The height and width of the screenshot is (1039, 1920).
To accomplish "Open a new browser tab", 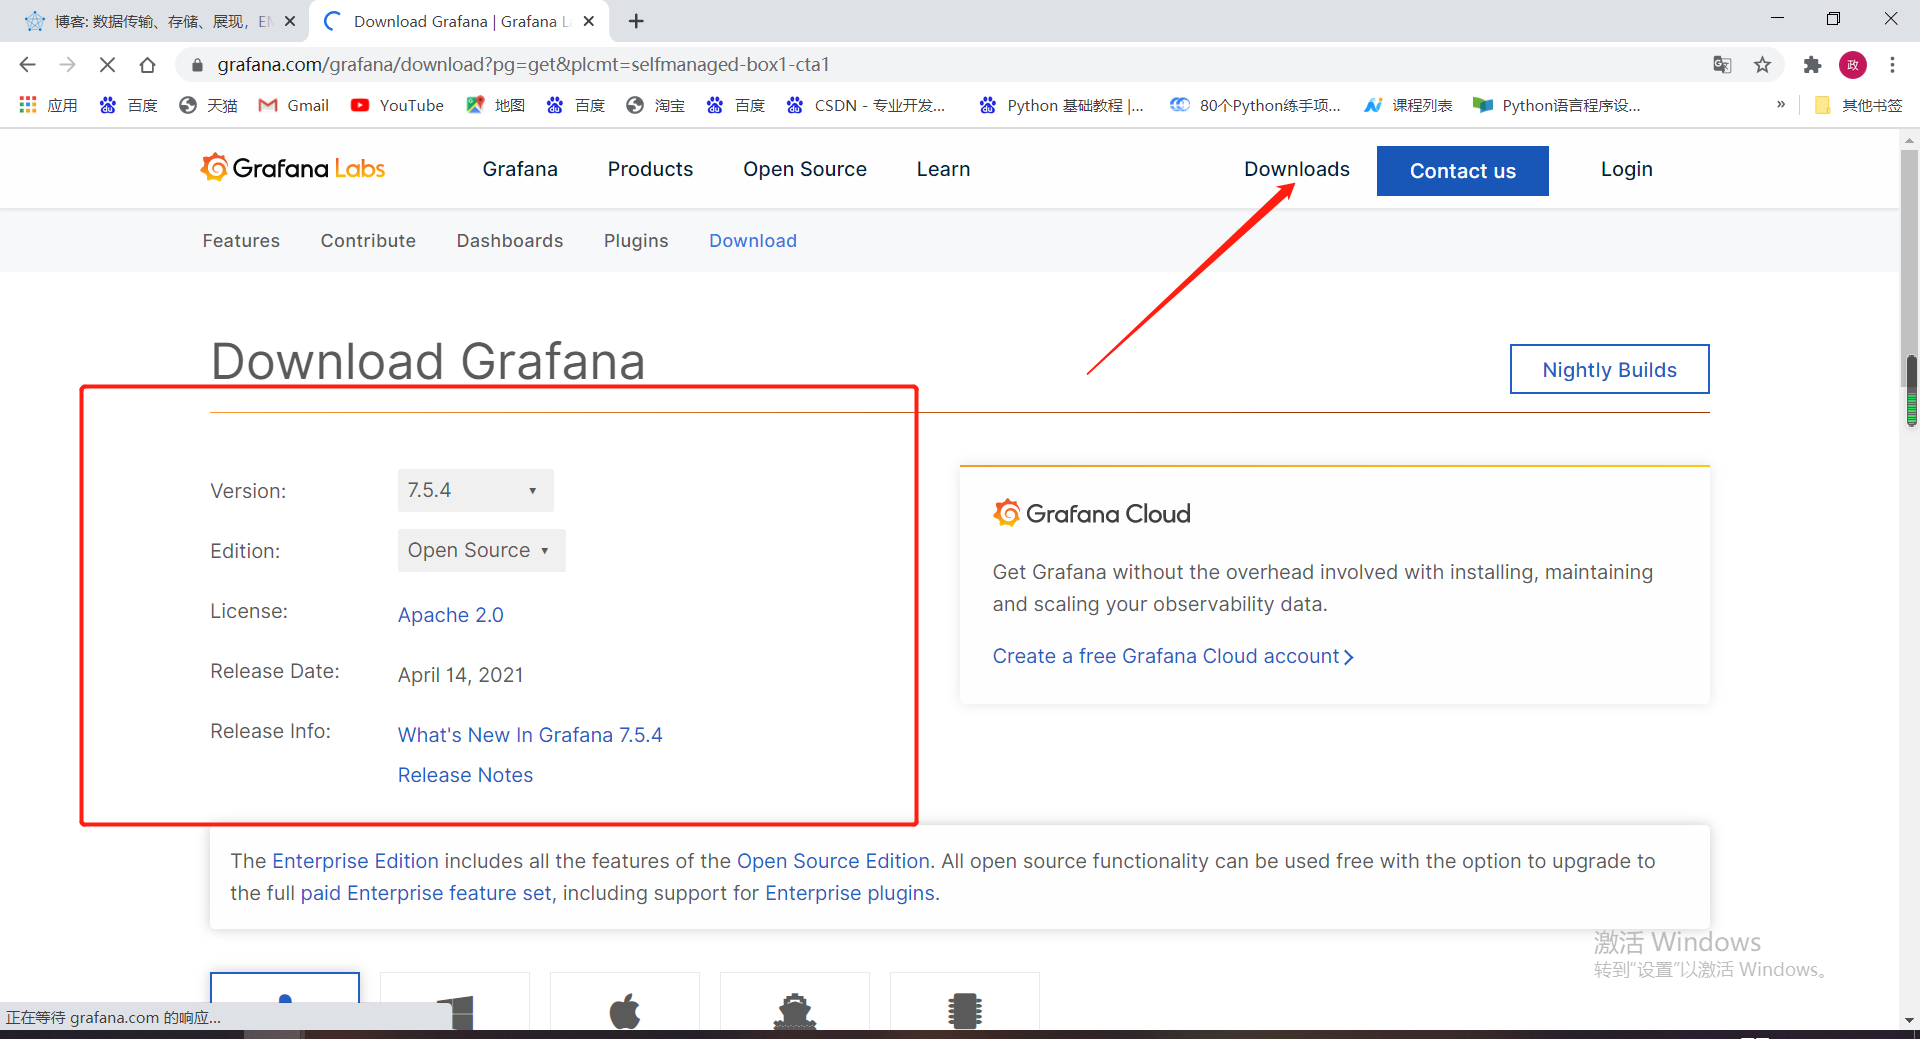I will point(636,21).
